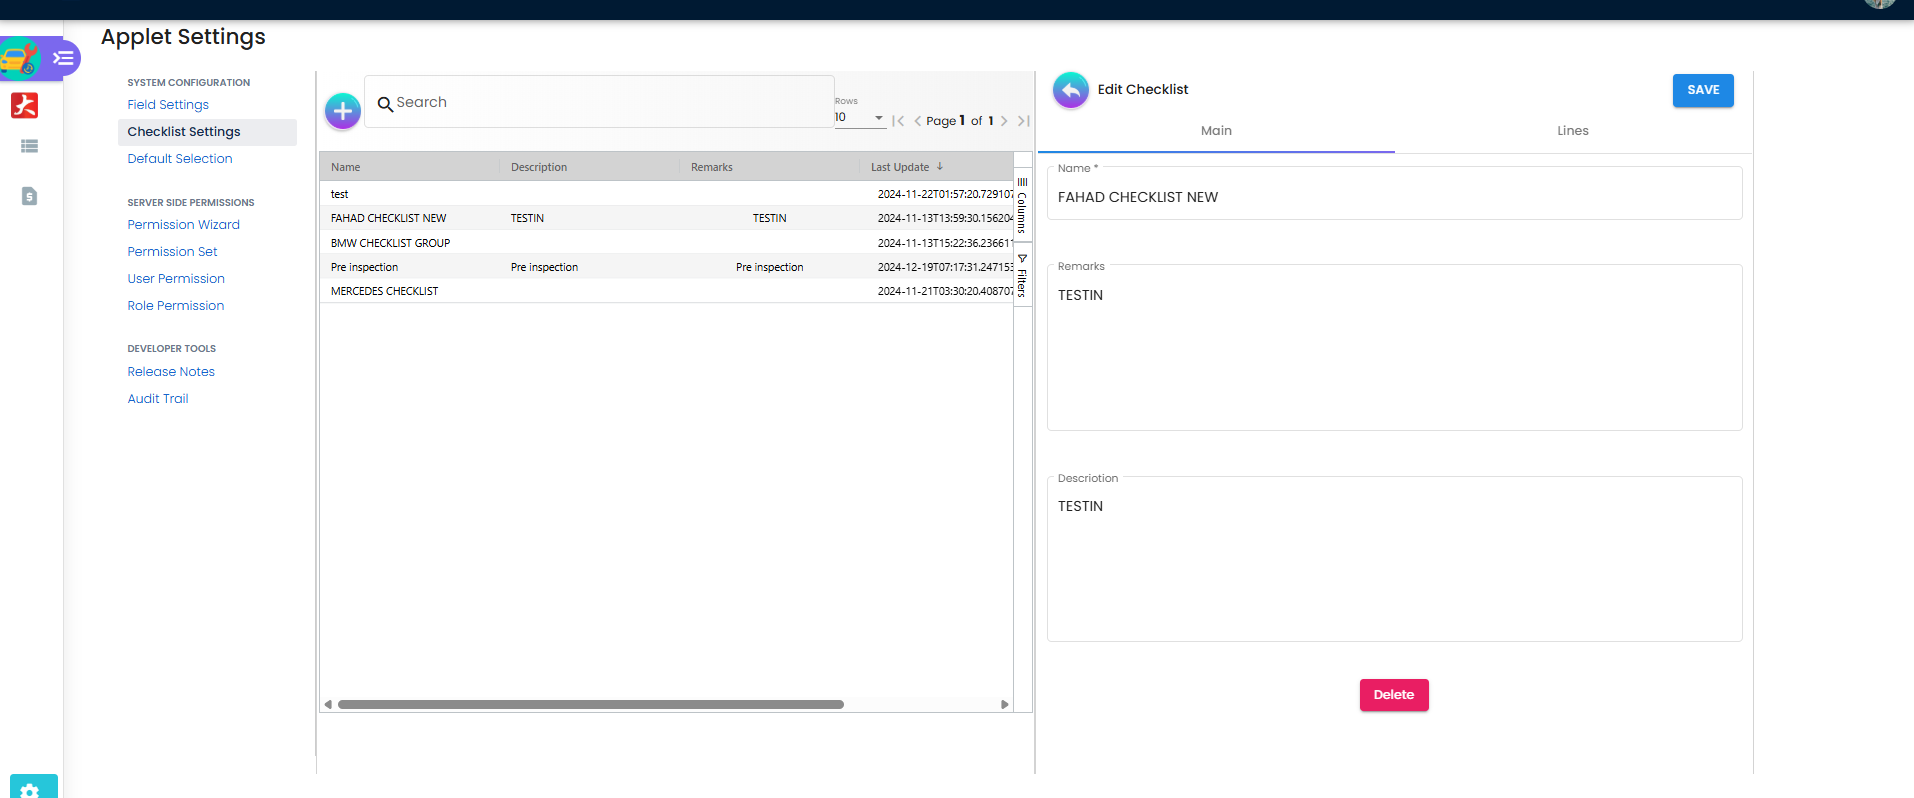Screen dimensions: 1914x798
Task: Click the Pre inspection description cell
Action: 545,267
